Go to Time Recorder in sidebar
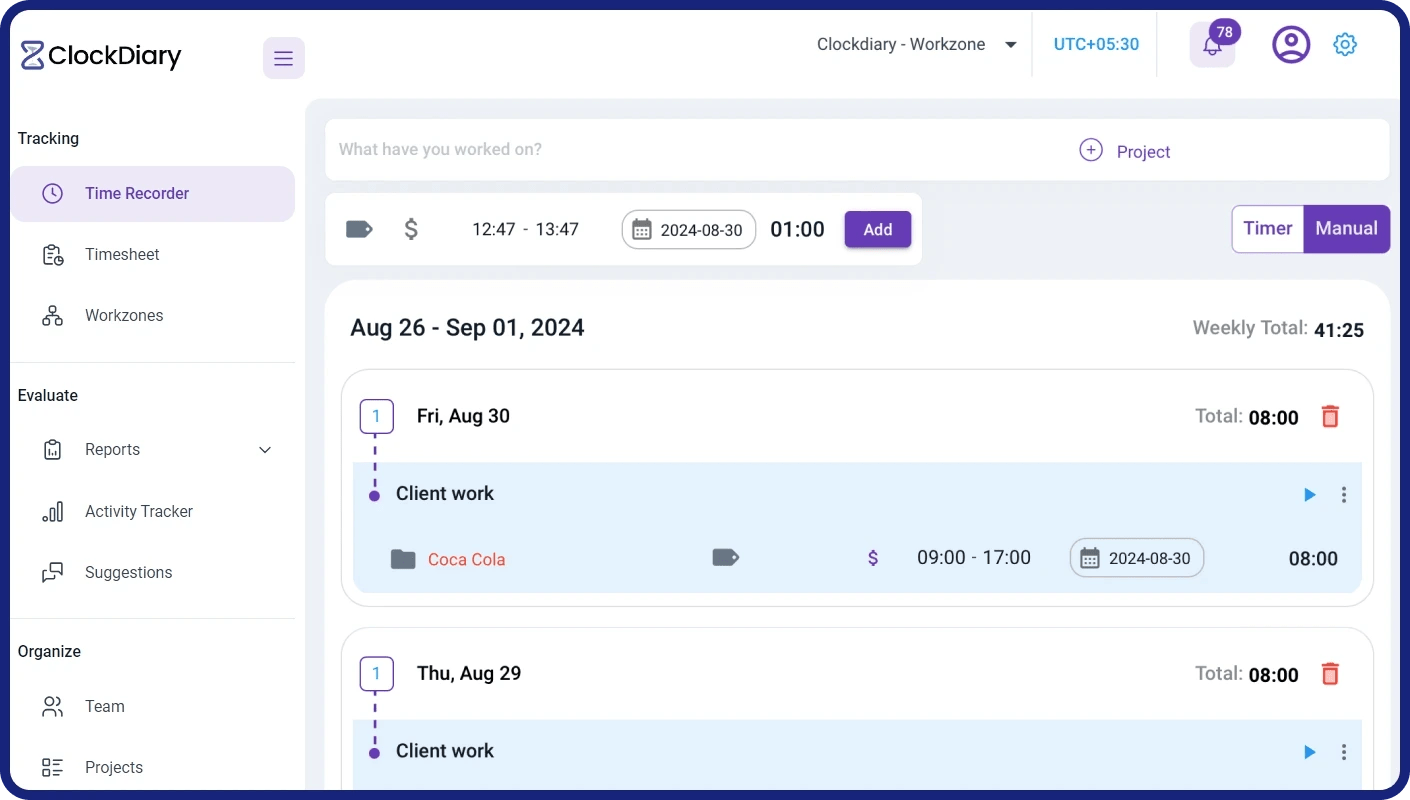Viewport: 1410px width, 800px height. (x=153, y=194)
